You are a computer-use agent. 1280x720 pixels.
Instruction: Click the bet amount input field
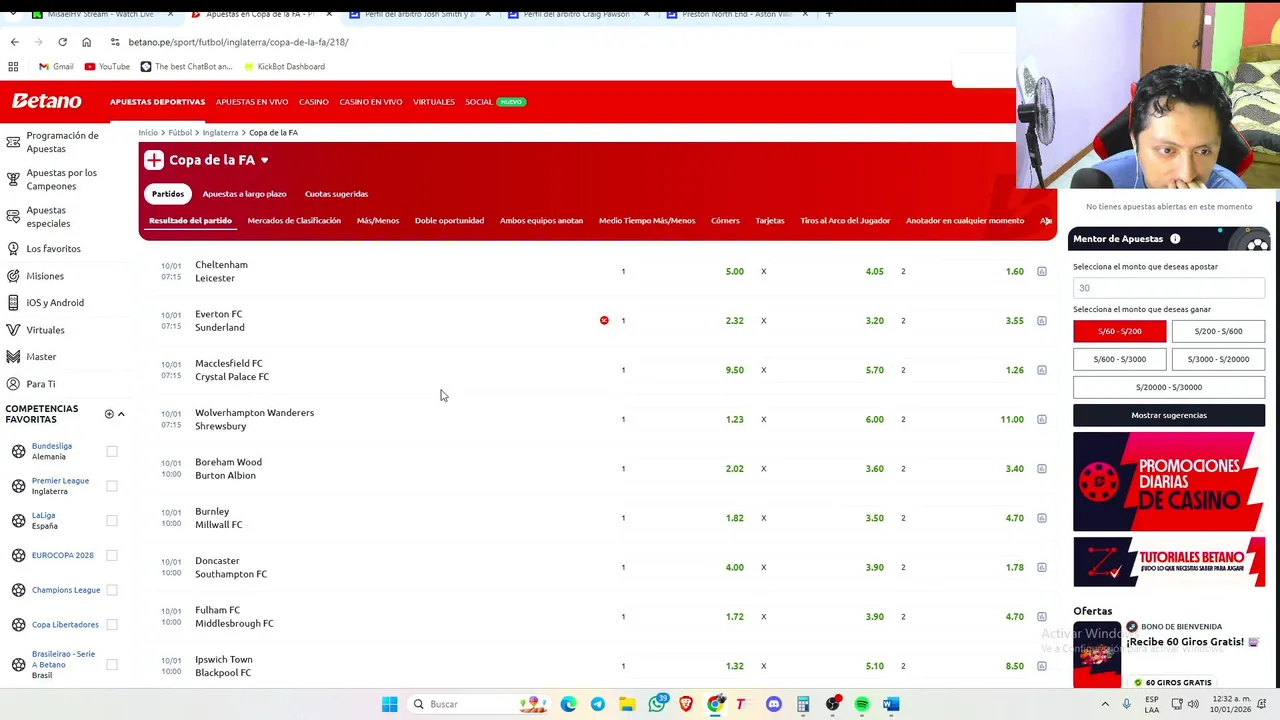coord(1169,288)
